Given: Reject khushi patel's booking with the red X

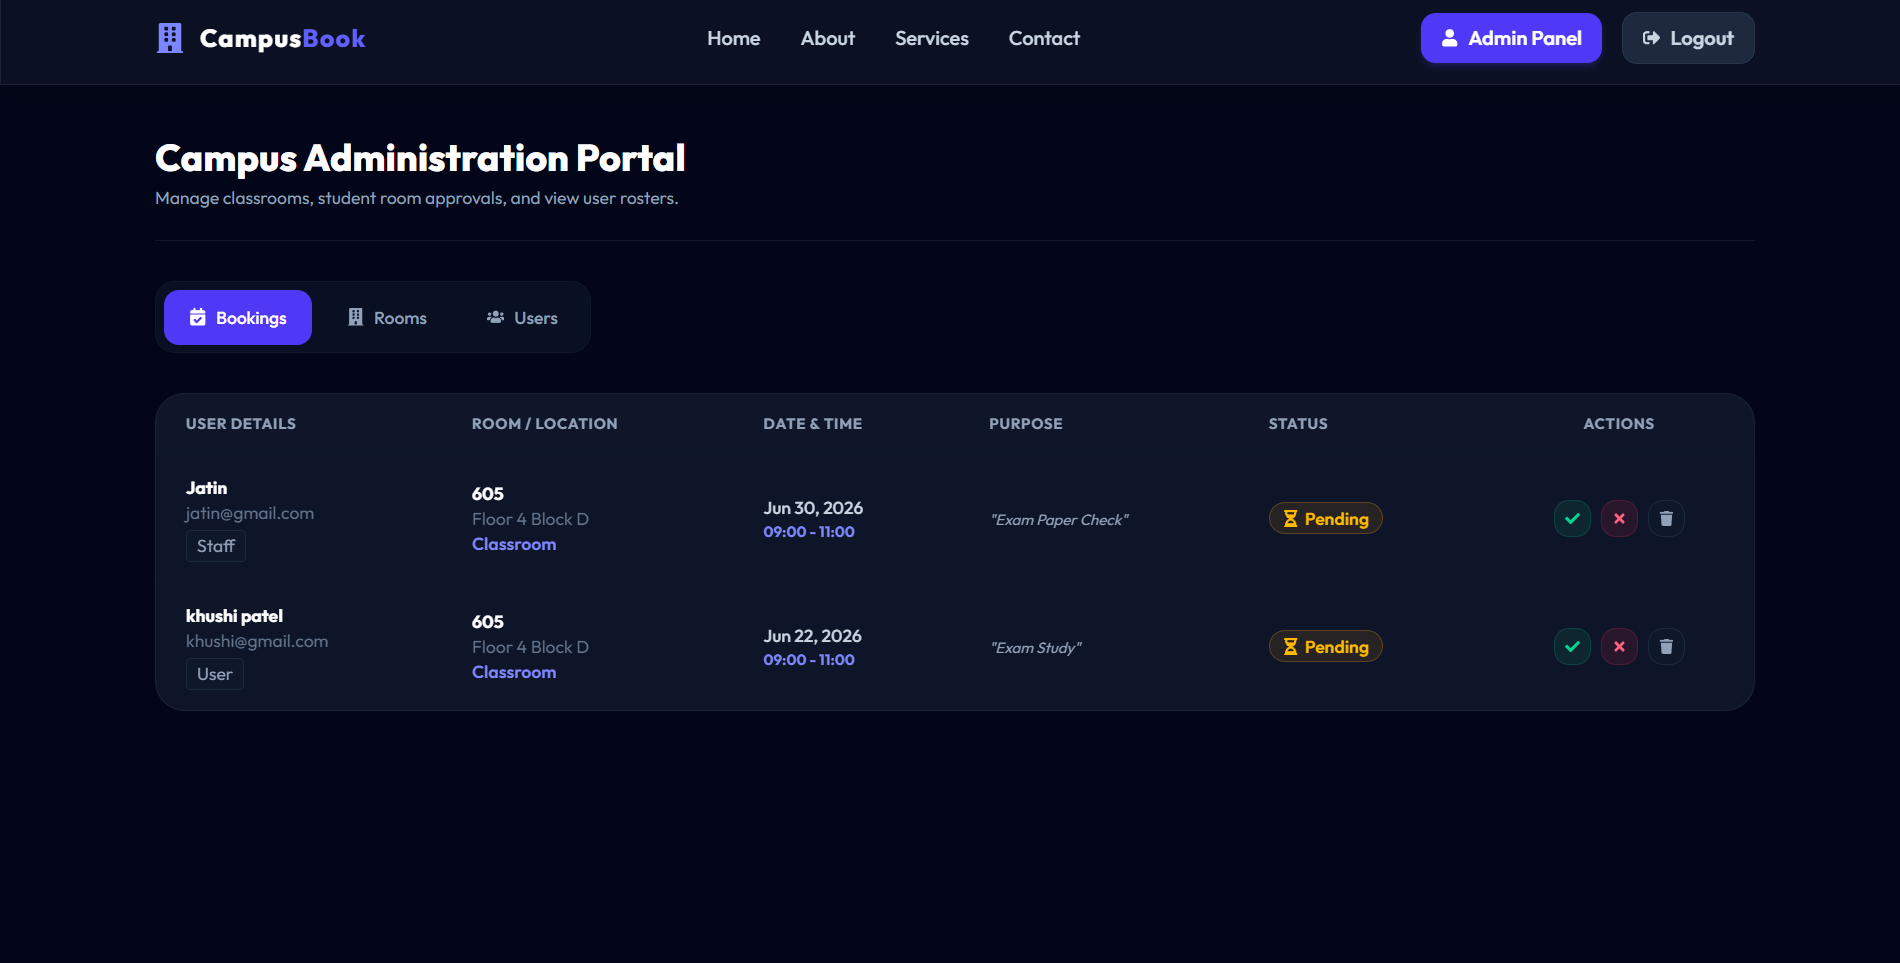Looking at the screenshot, I should 1619,647.
